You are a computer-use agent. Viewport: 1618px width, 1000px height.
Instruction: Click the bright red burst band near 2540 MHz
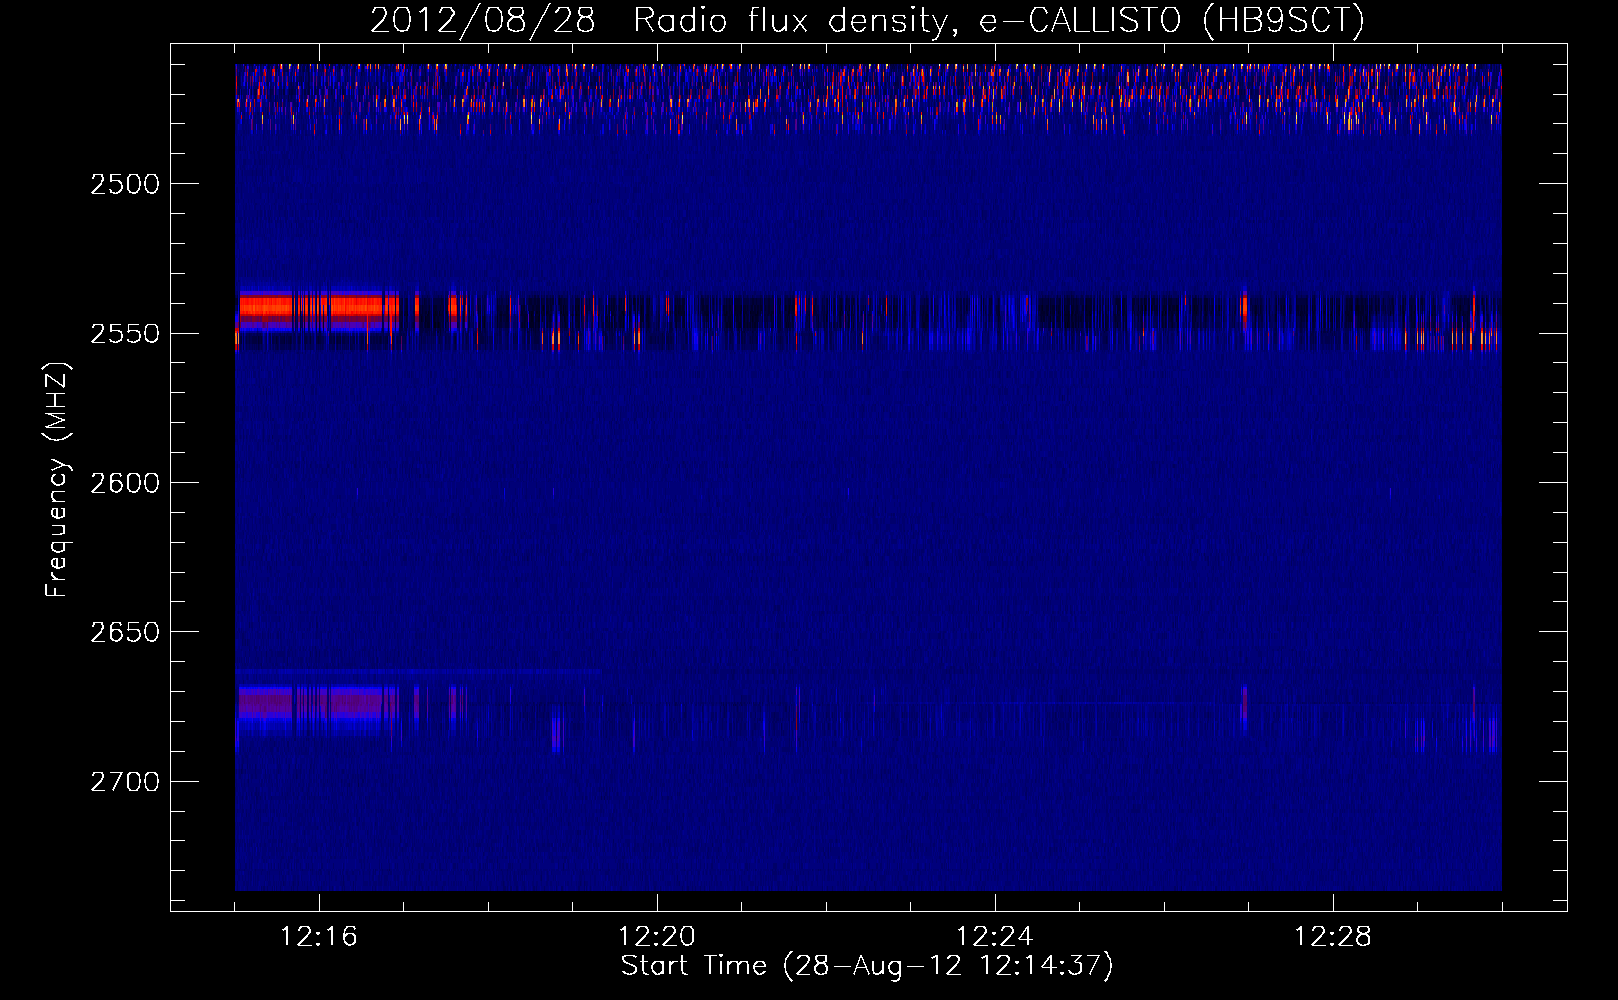pos(318,307)
